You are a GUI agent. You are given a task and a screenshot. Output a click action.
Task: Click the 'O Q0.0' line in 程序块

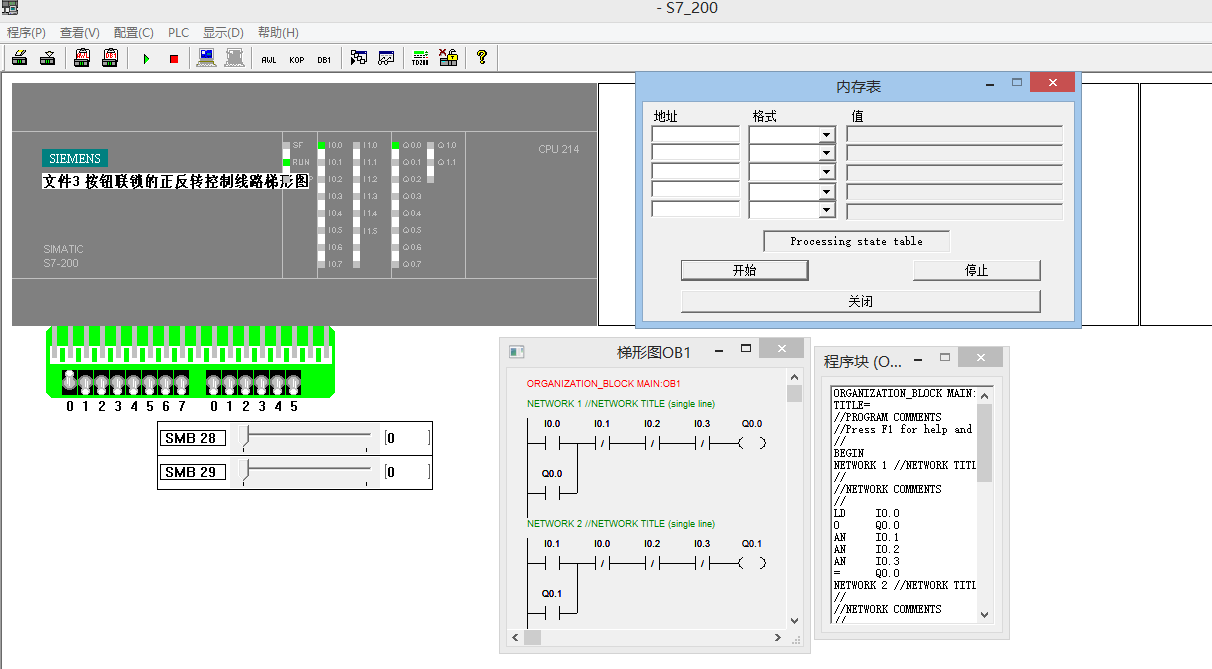pyautogui.click(x=866, y=525)
